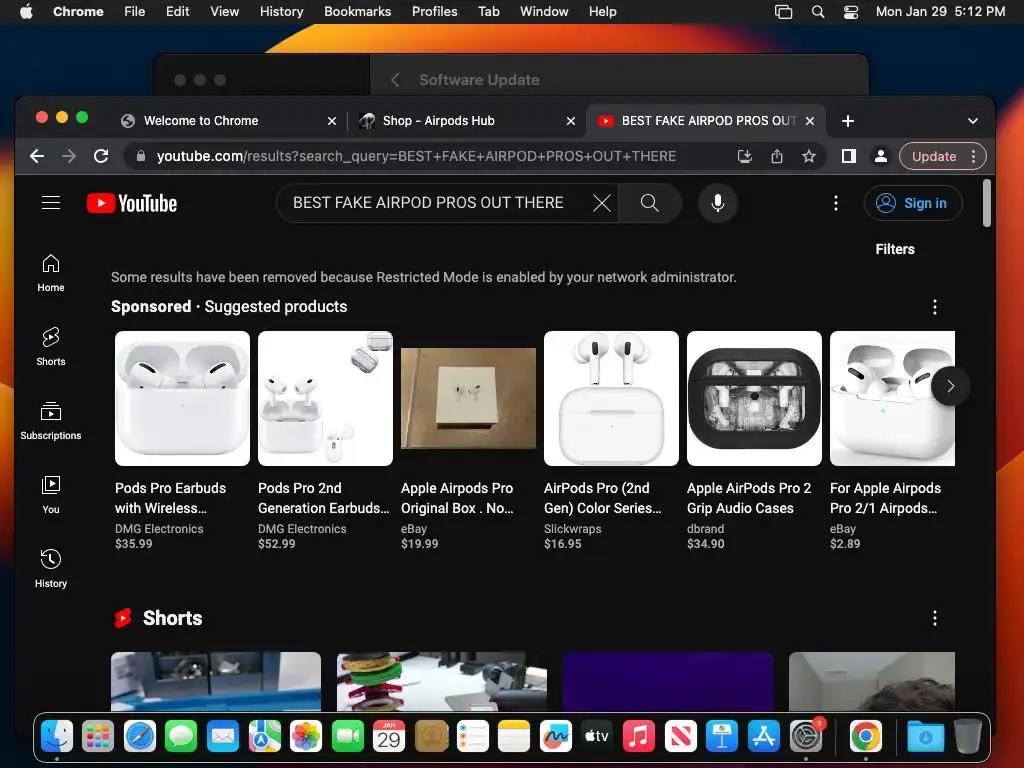Click the Chrome address bar URL
Viewport: 1024px width, 768px height.
coord(416,156)
